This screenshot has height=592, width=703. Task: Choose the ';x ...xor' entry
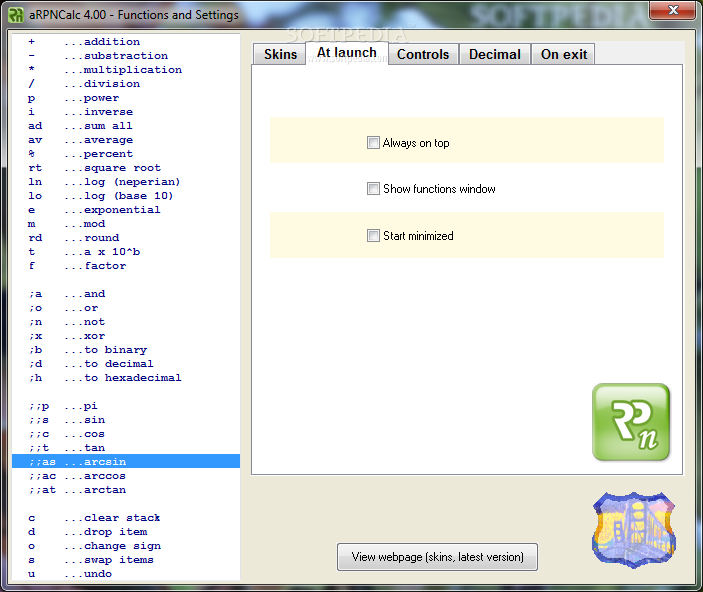click(126, 335)
